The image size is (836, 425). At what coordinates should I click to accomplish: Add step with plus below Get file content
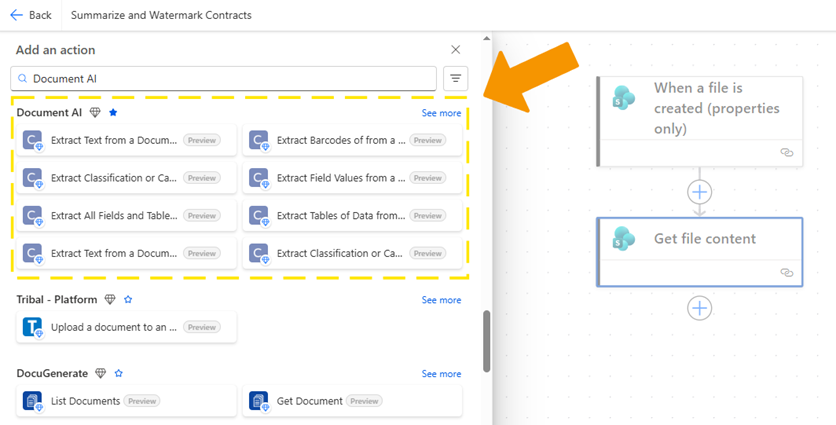[700, 308]
